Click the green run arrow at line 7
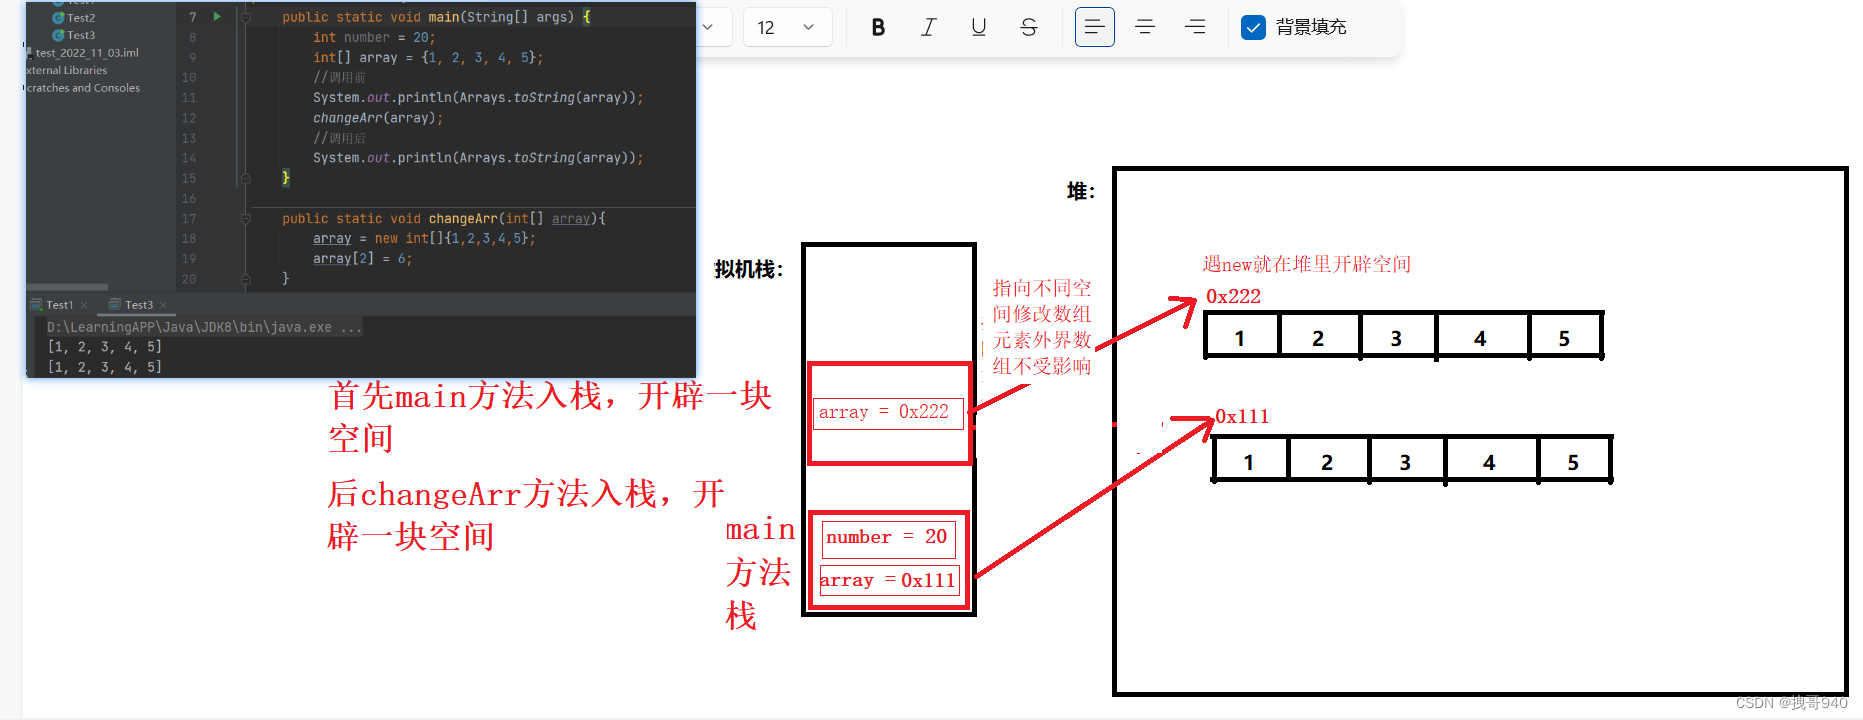The image size is (1863, 720). (217, 16)
